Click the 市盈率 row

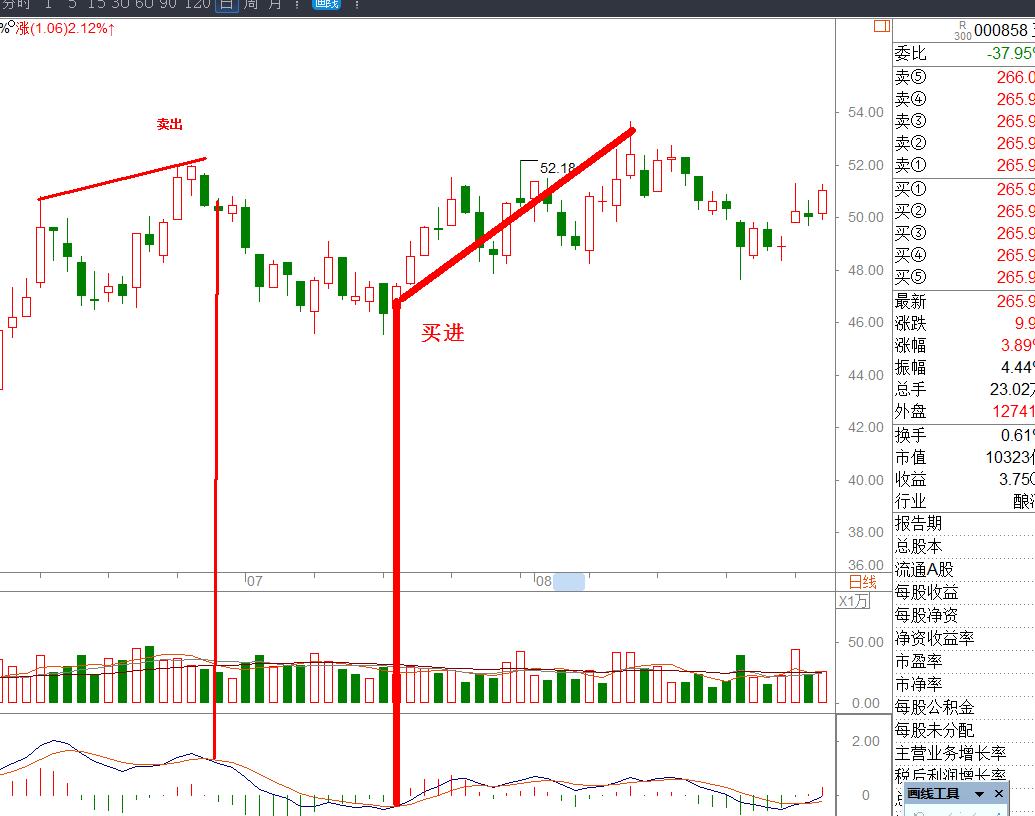964,662
